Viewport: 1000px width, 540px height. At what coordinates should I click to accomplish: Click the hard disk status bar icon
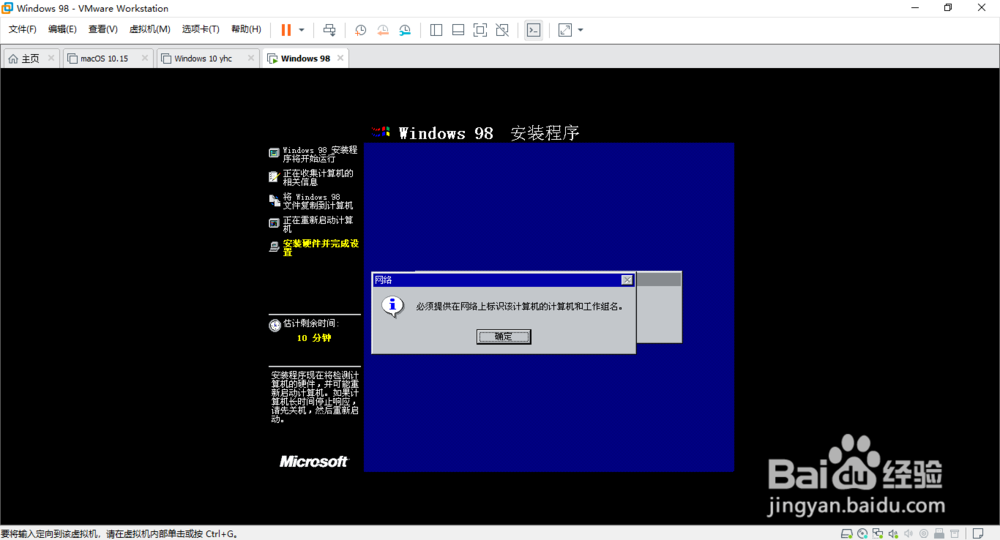[847, 534]
